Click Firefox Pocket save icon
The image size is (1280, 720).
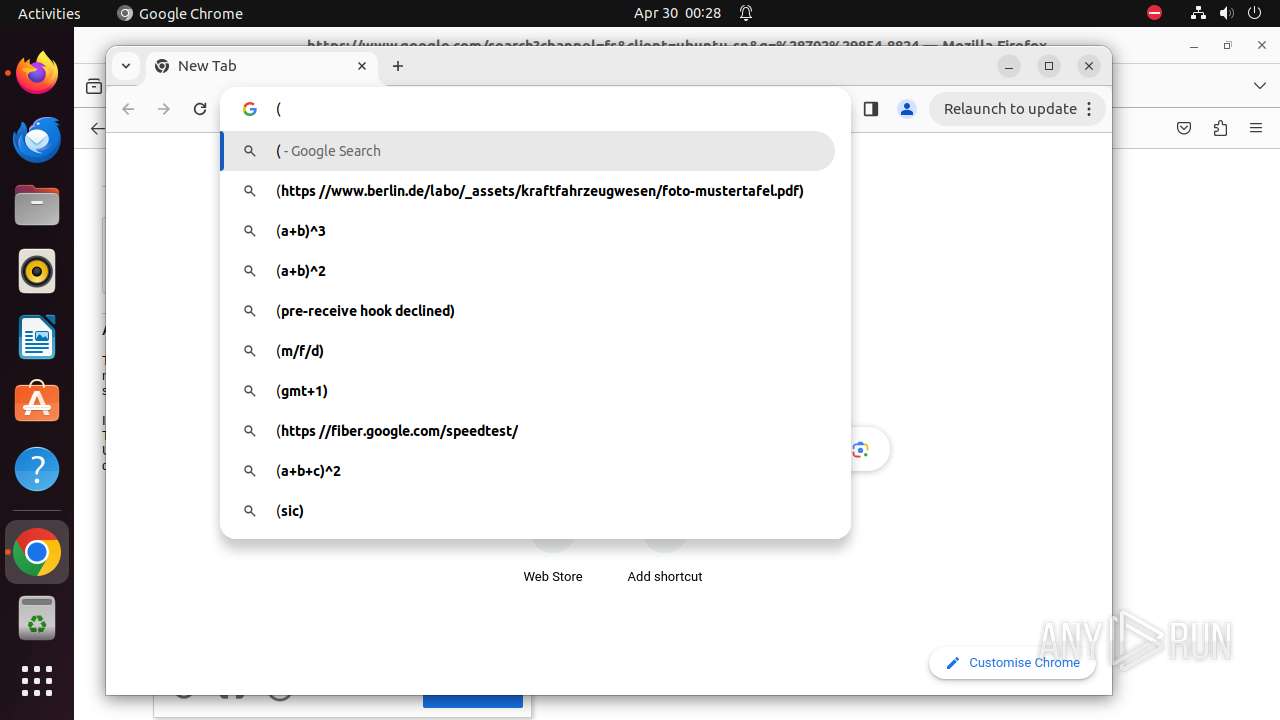[x=1184, y=128]
